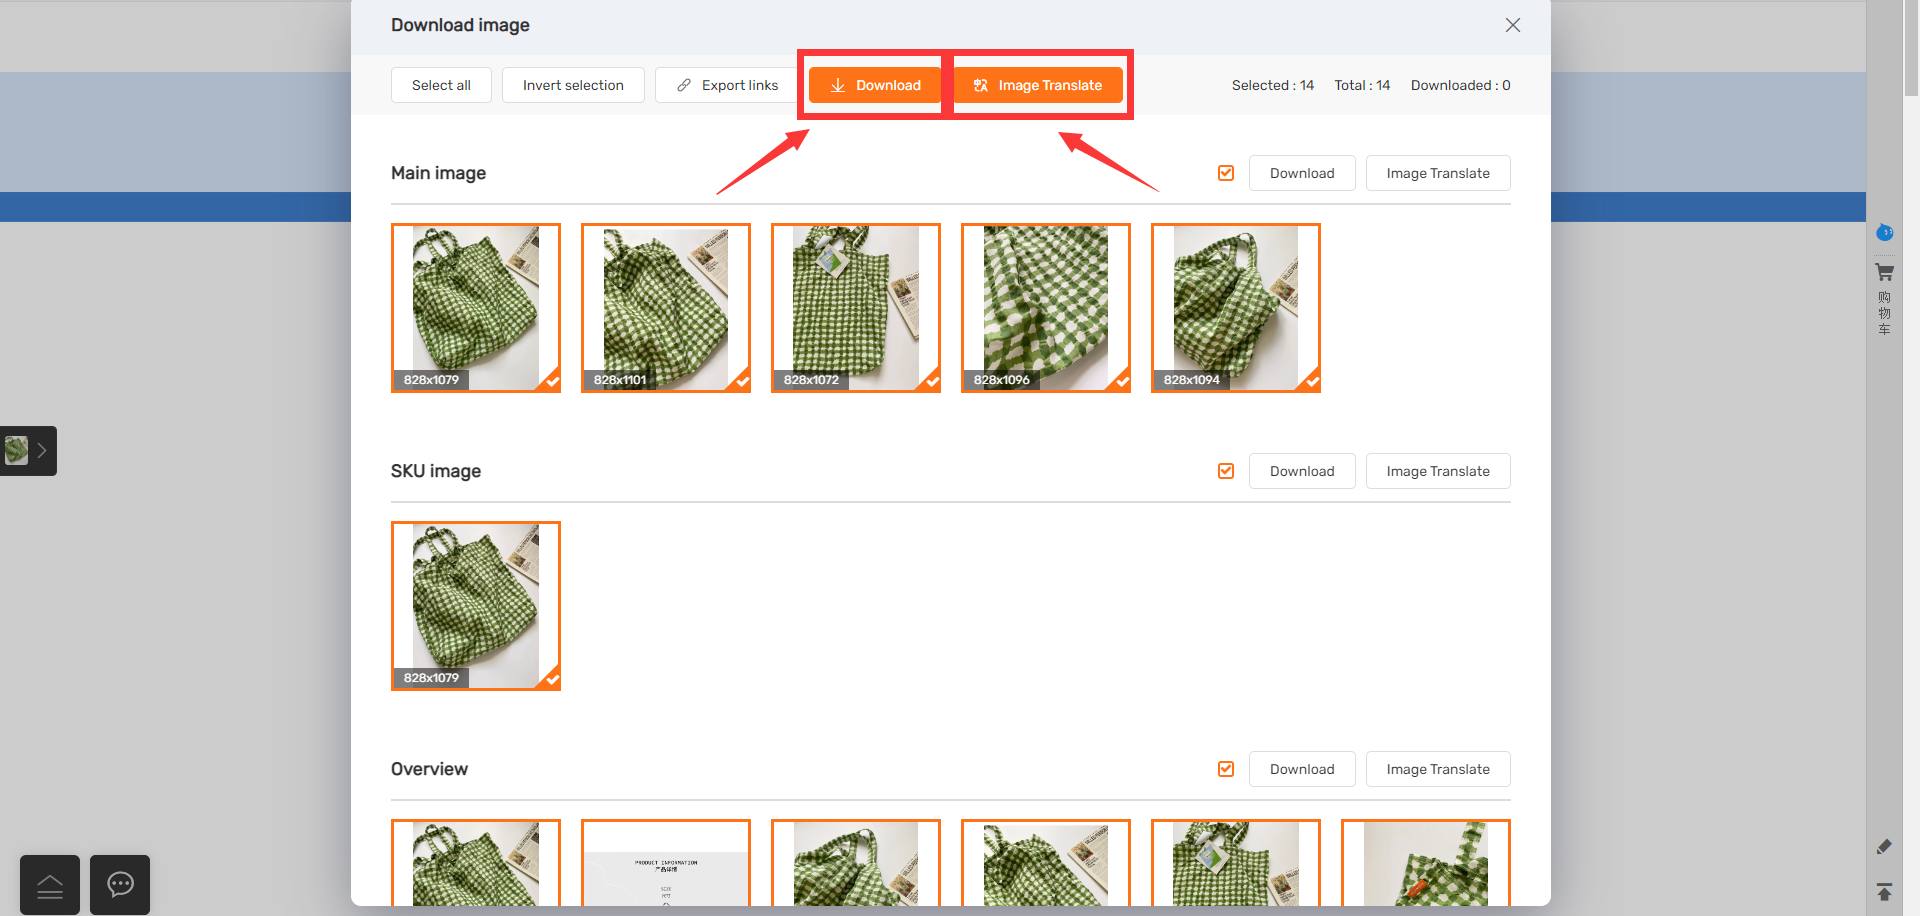Click the SKU image section heading
The image size is (1920, 916).
[436, 471]
